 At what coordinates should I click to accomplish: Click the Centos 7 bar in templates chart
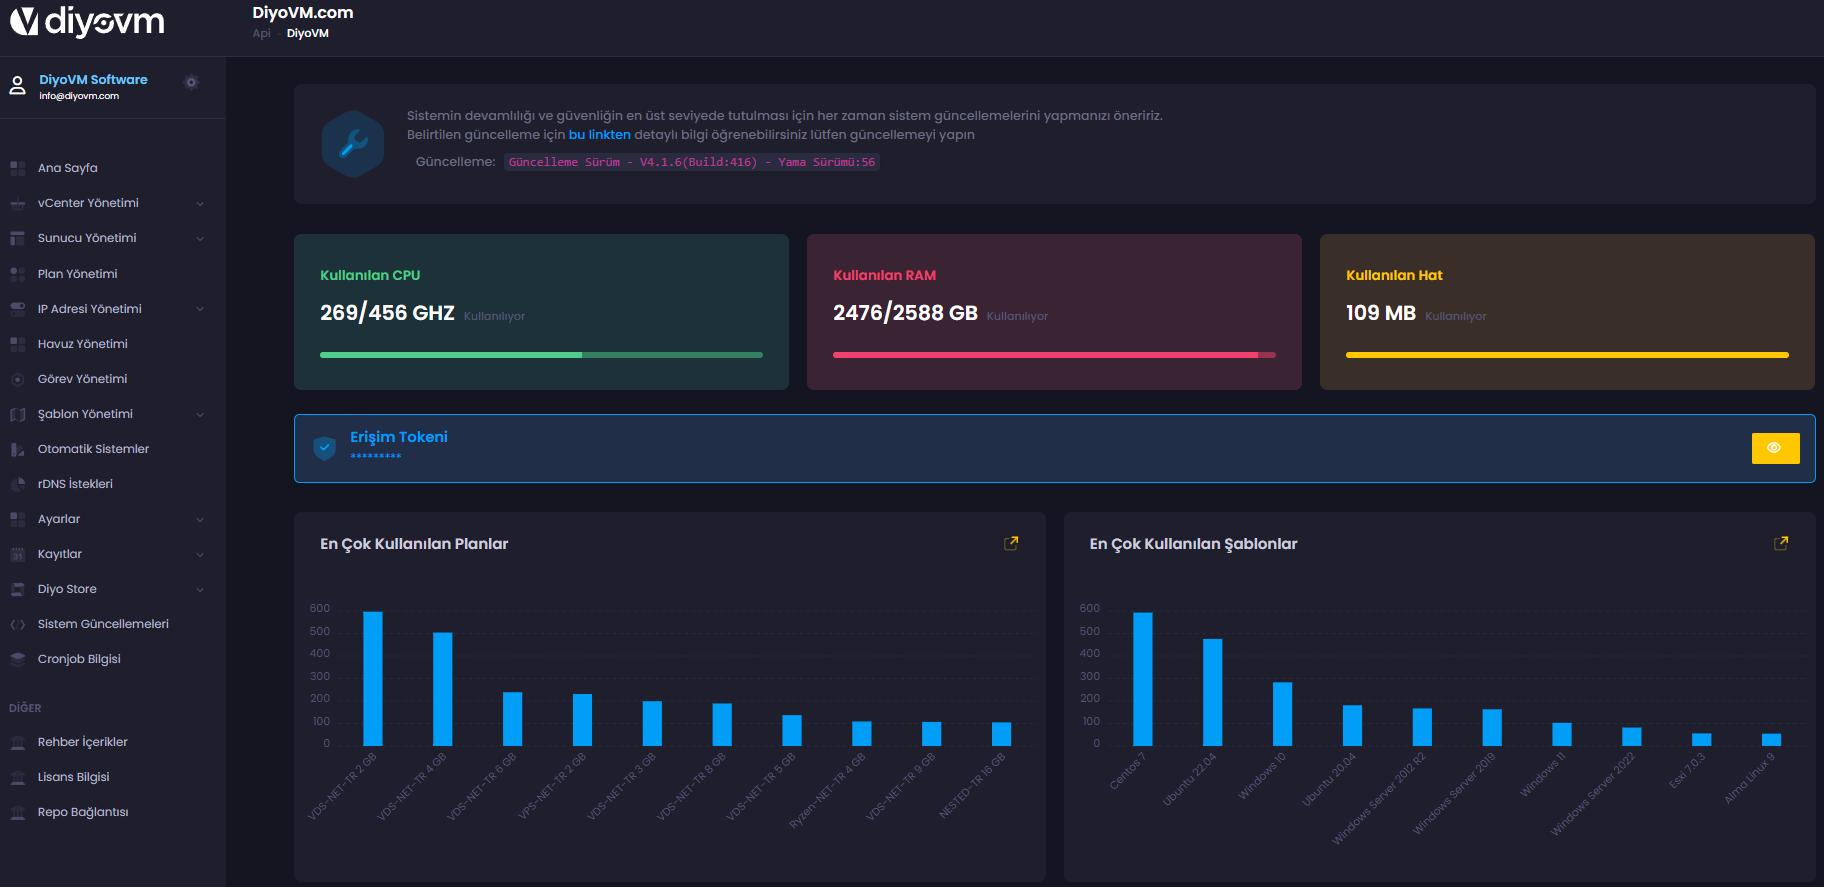click(1142, 679)
